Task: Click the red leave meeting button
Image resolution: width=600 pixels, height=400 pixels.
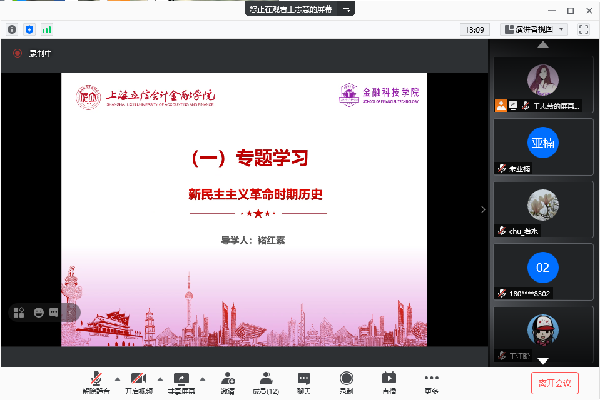Action: 554,382
